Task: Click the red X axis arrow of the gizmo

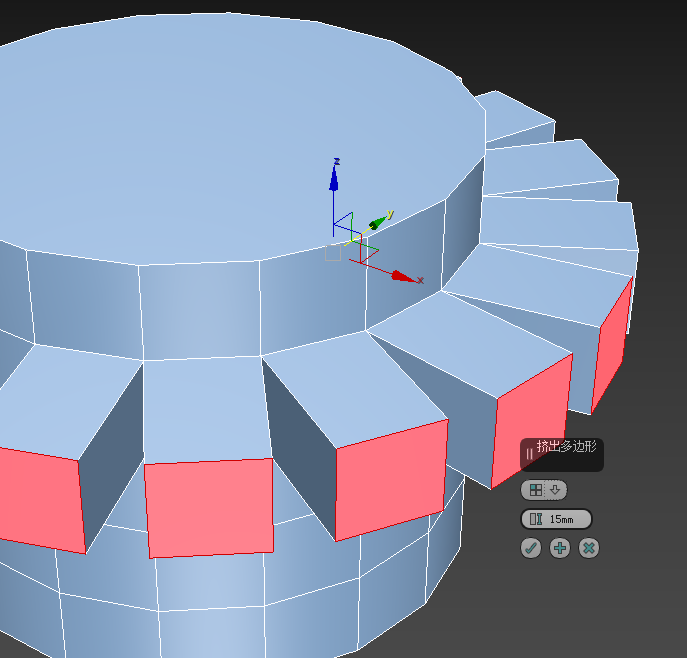Action: [402, 276]
